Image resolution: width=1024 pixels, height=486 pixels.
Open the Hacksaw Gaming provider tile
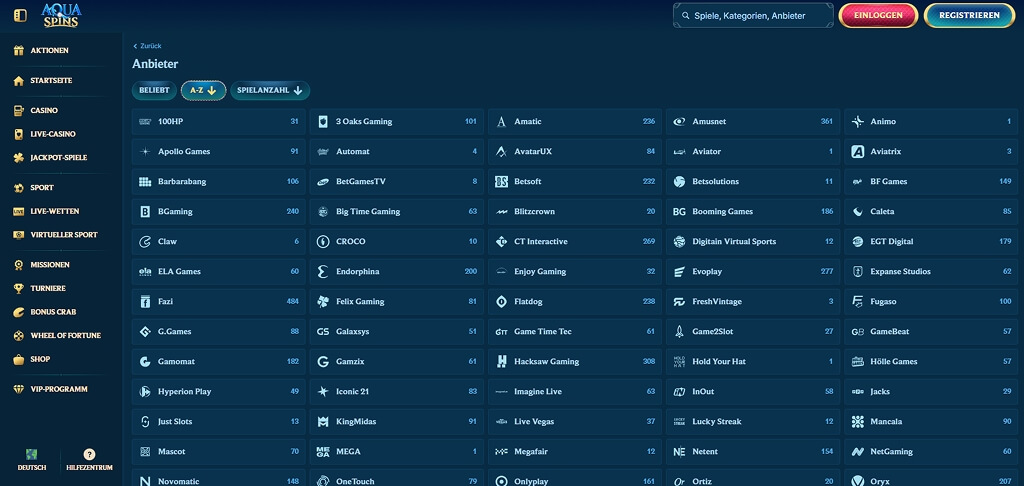click(575, 361)
